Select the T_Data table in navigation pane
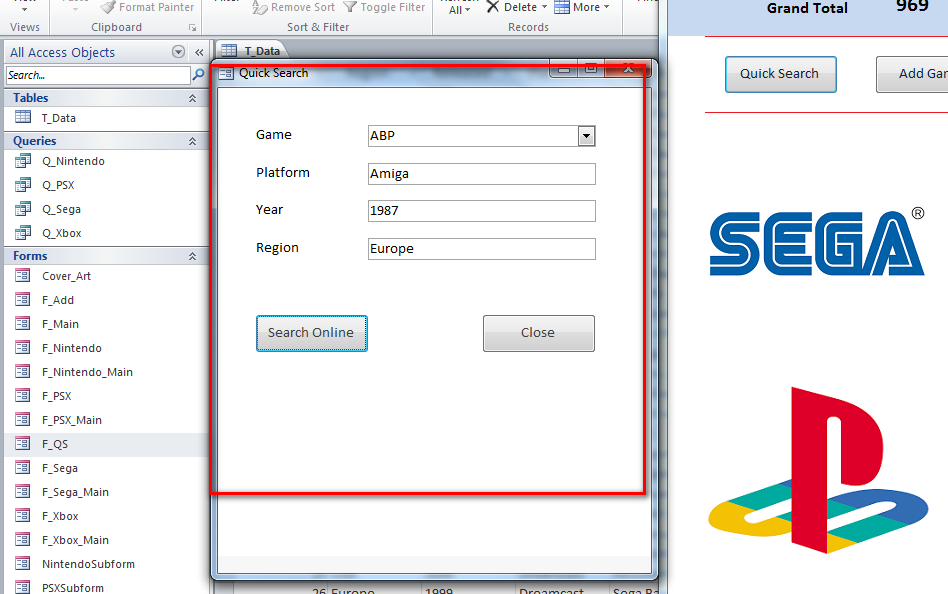The image size is (948, 594). (x=106, y=118)
